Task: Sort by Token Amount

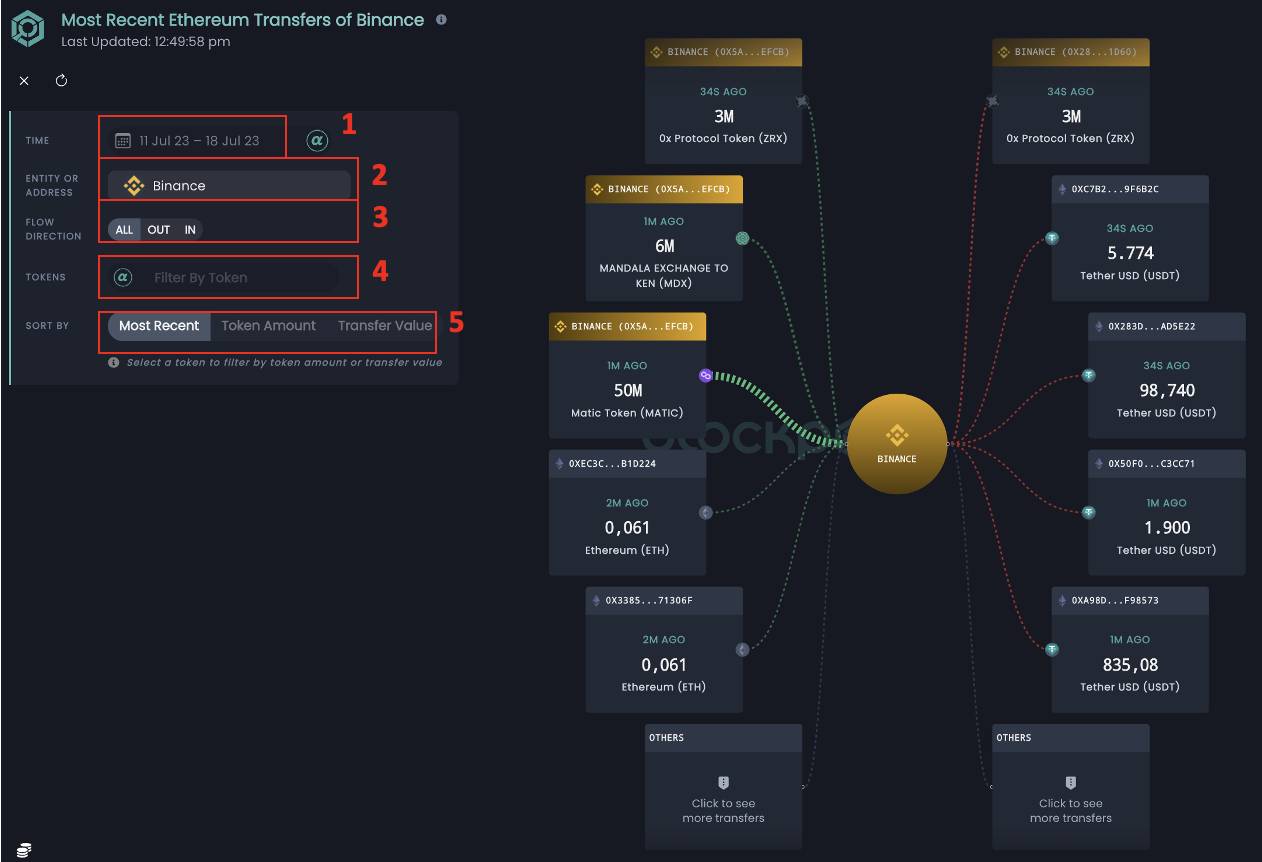Action: pyautogui.click(x=268, y=326)
